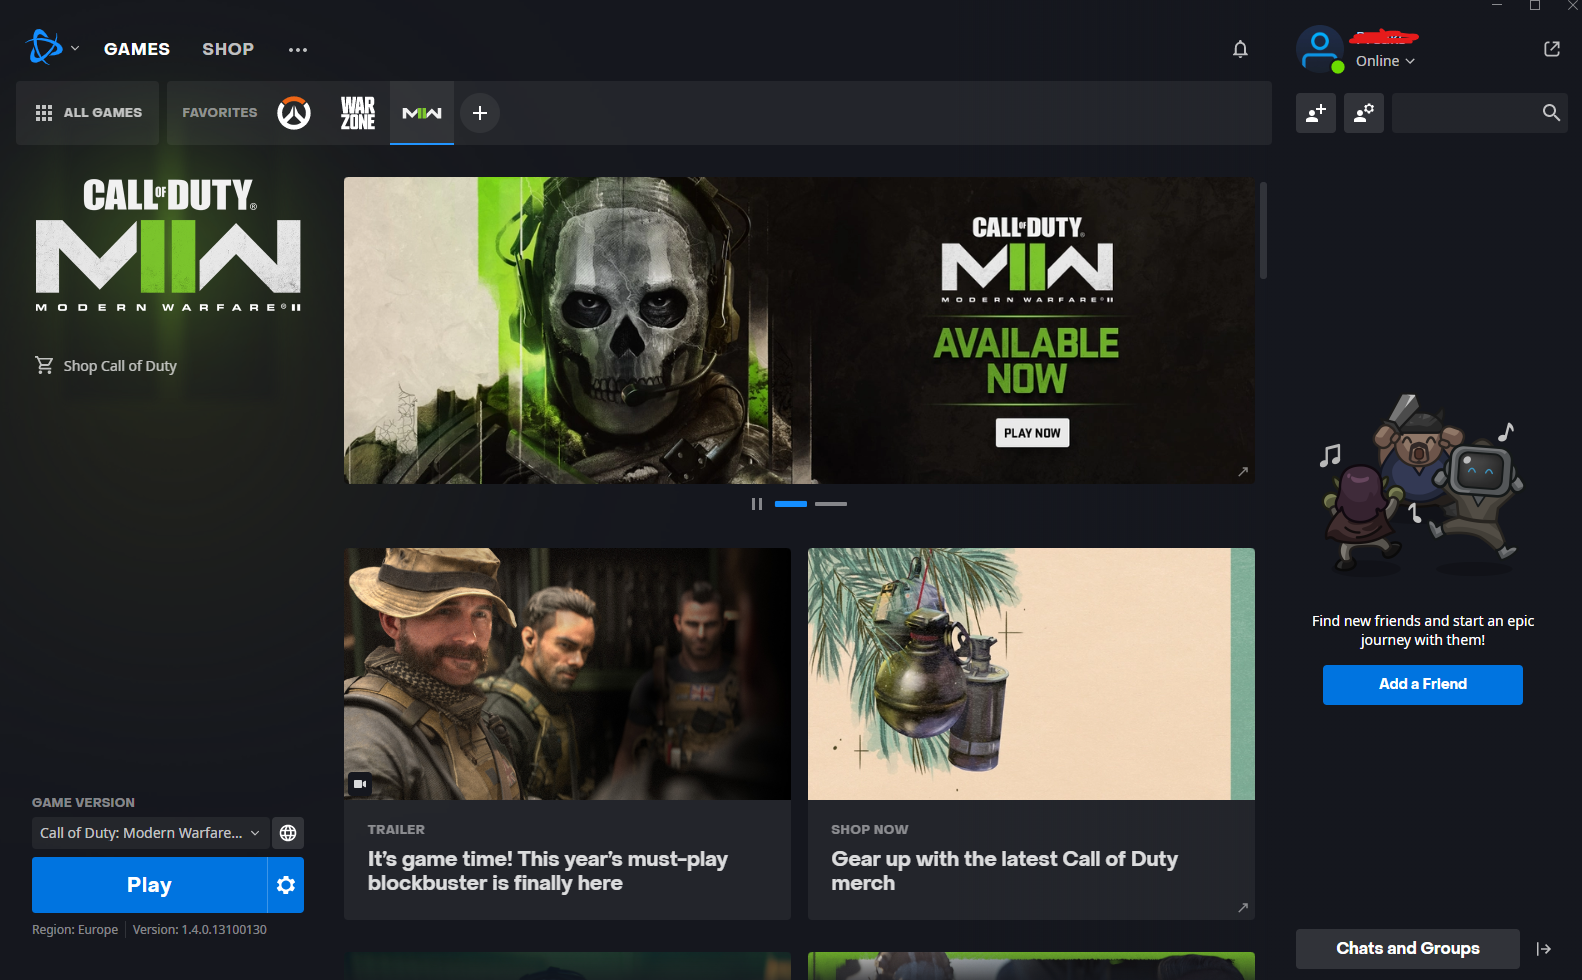Collapse the social sidebar arrow
1582x980 pixels.
1544,949
